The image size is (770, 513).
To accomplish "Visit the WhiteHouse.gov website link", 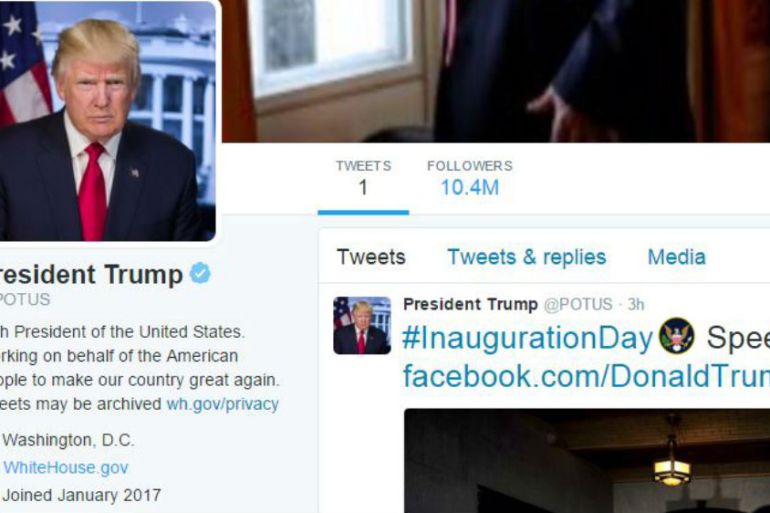I will pos(65,467).
